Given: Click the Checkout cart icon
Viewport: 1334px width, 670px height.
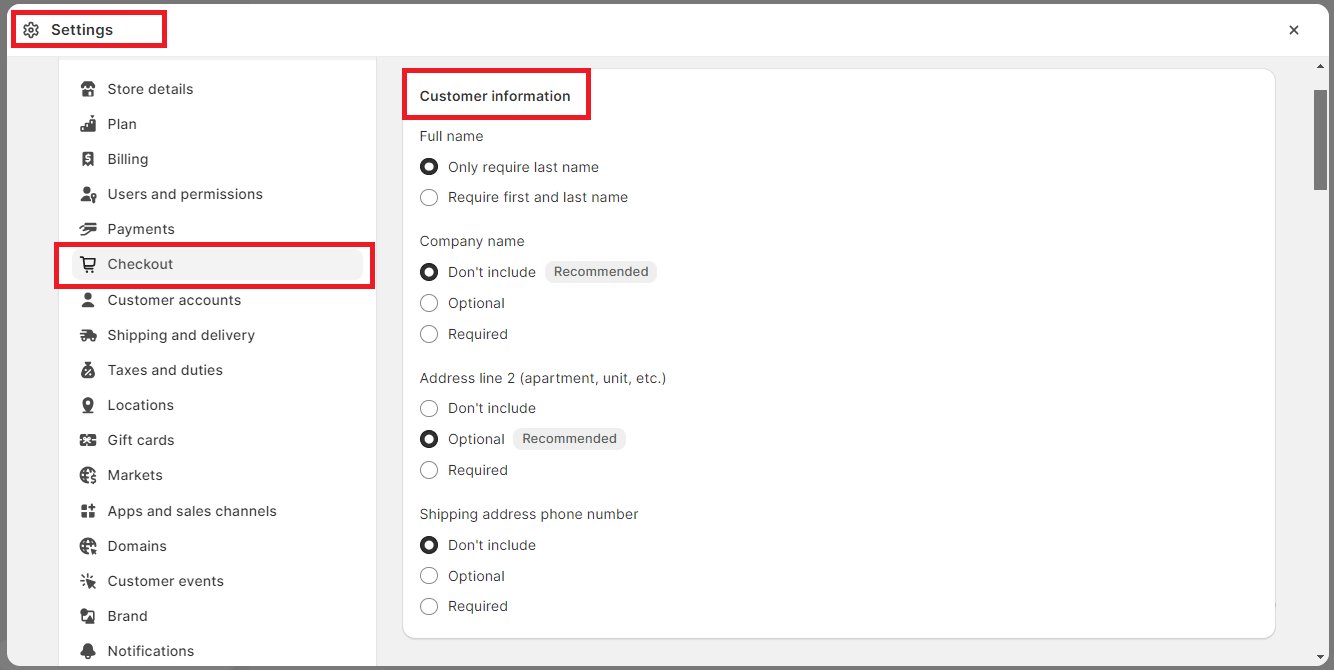Looking at the screenshot, I should 88,264.
